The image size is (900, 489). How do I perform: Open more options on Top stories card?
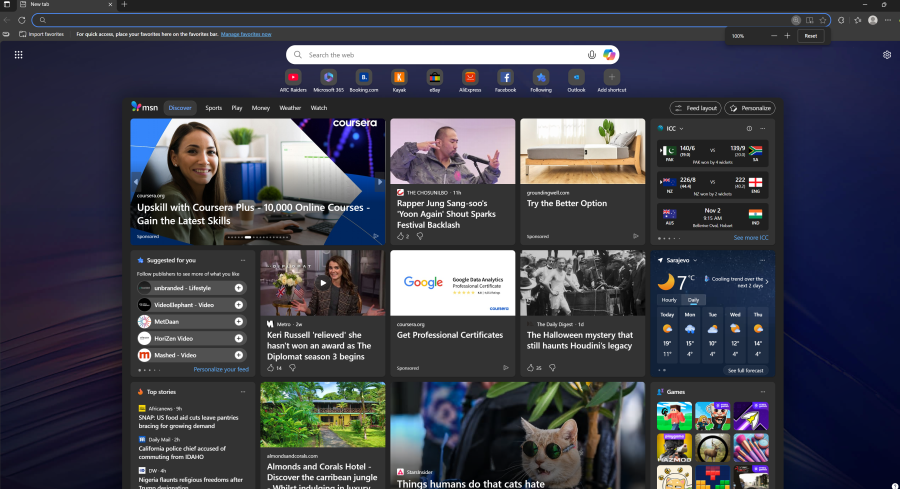coord(243,392)
